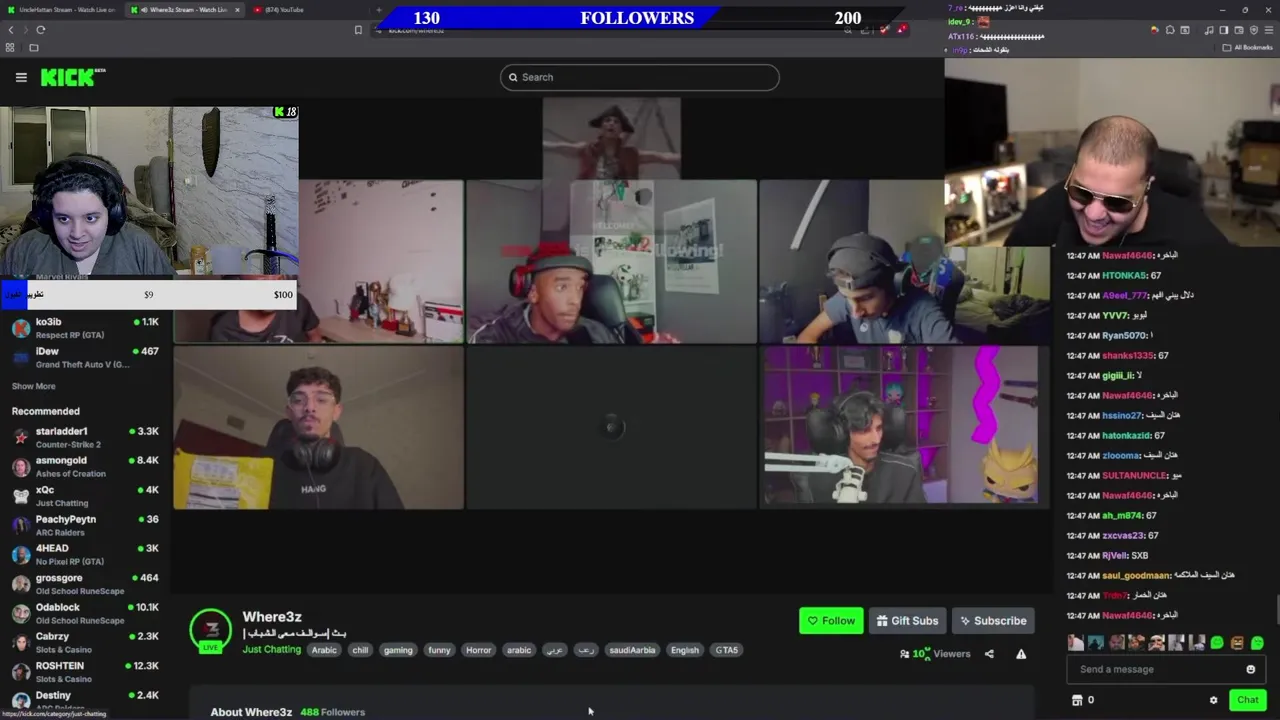Expand followed channels with Show More

click(x=33, y=386)
